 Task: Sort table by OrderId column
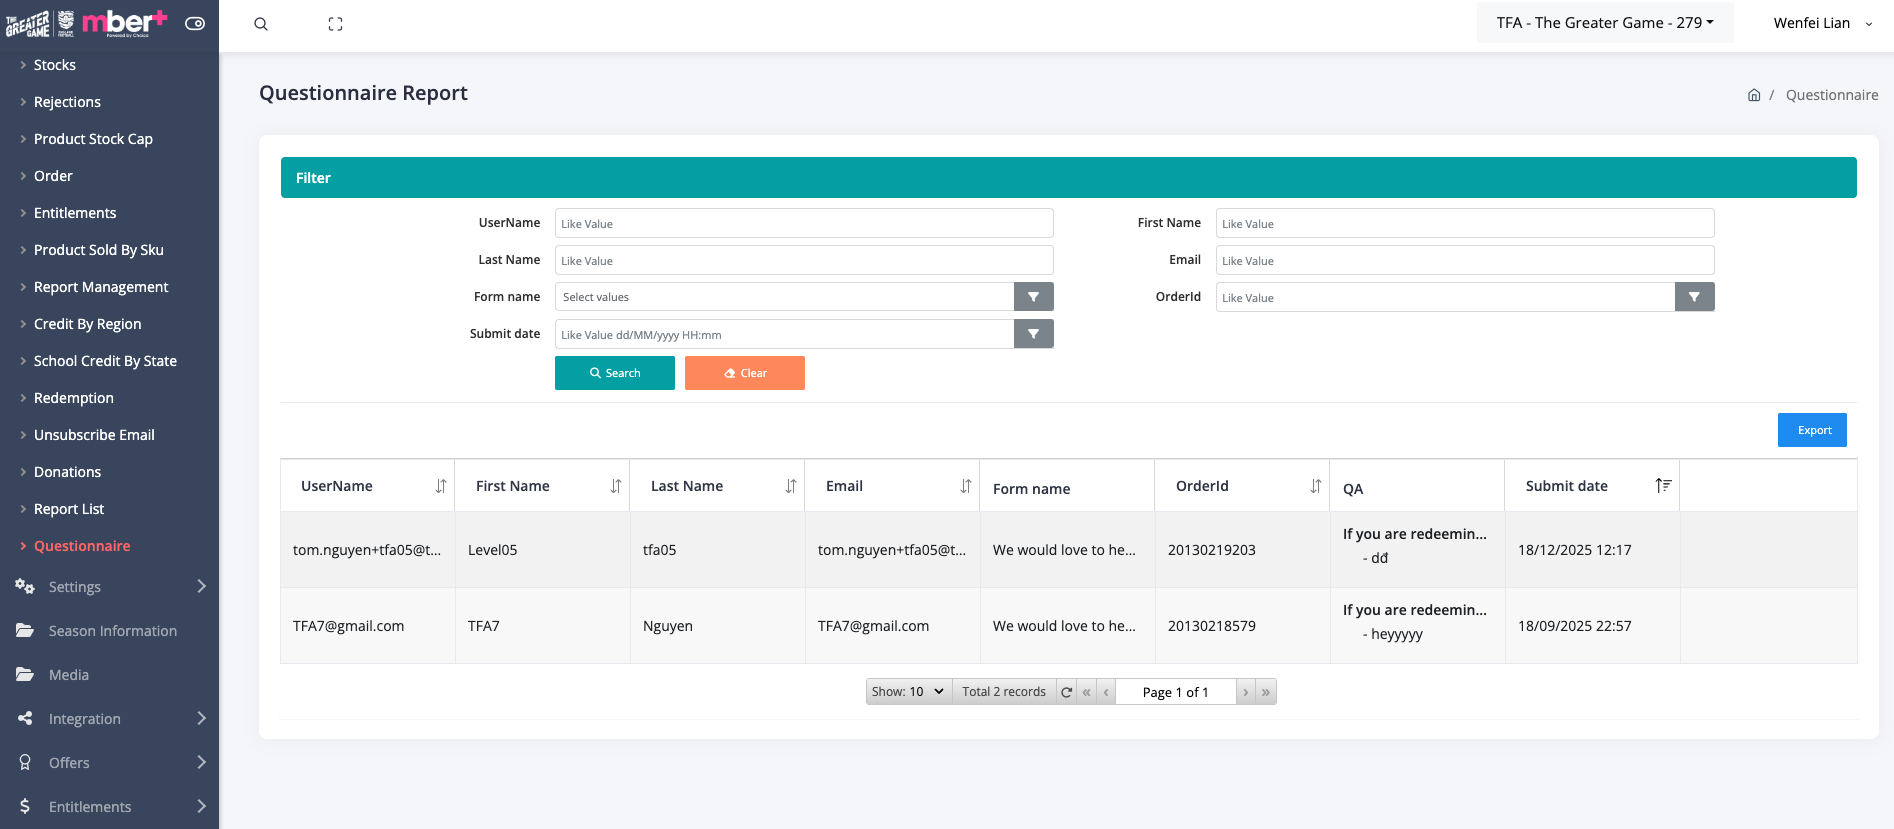tap(1315, 486)
